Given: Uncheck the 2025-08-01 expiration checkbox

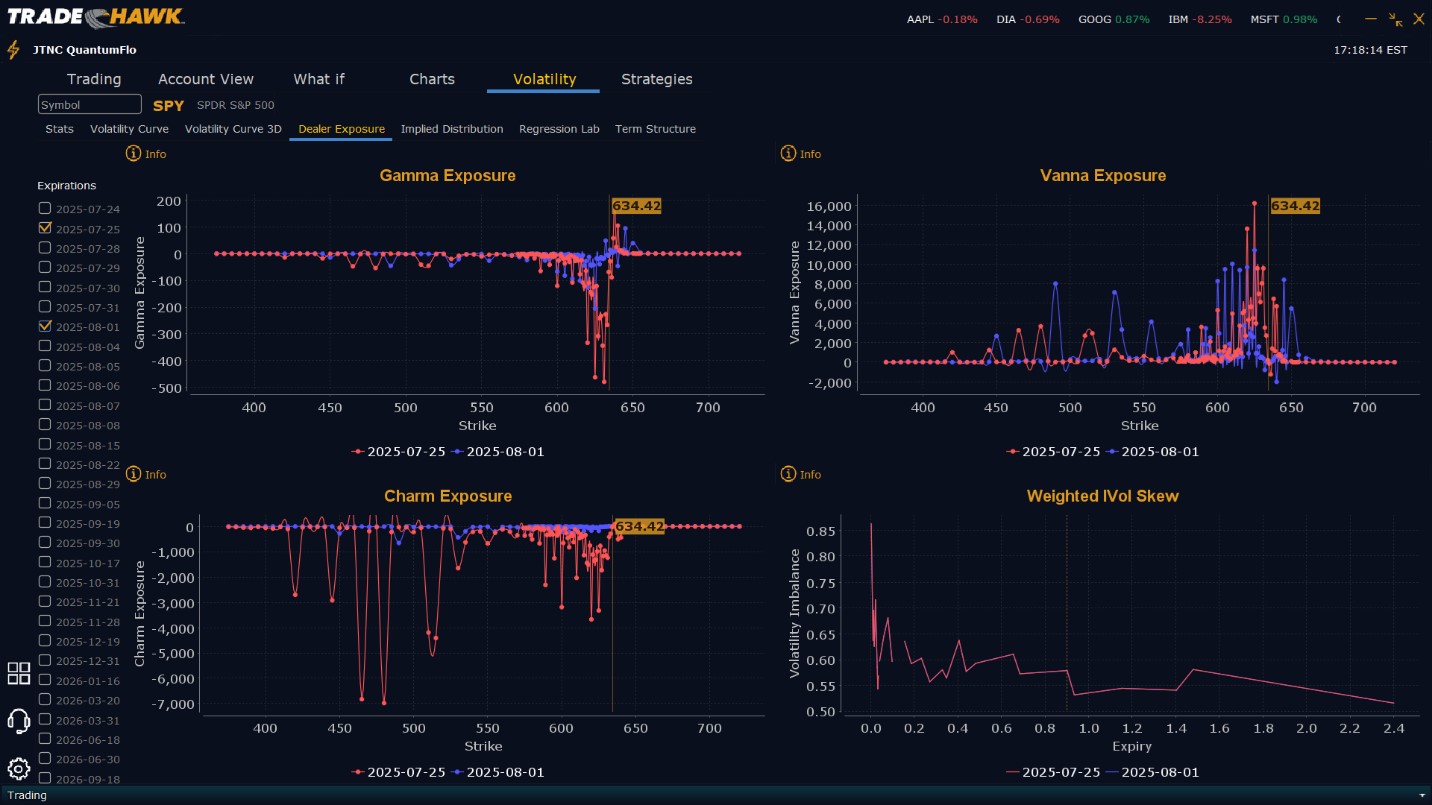Looking at the screenshot, I should (44, 326).
